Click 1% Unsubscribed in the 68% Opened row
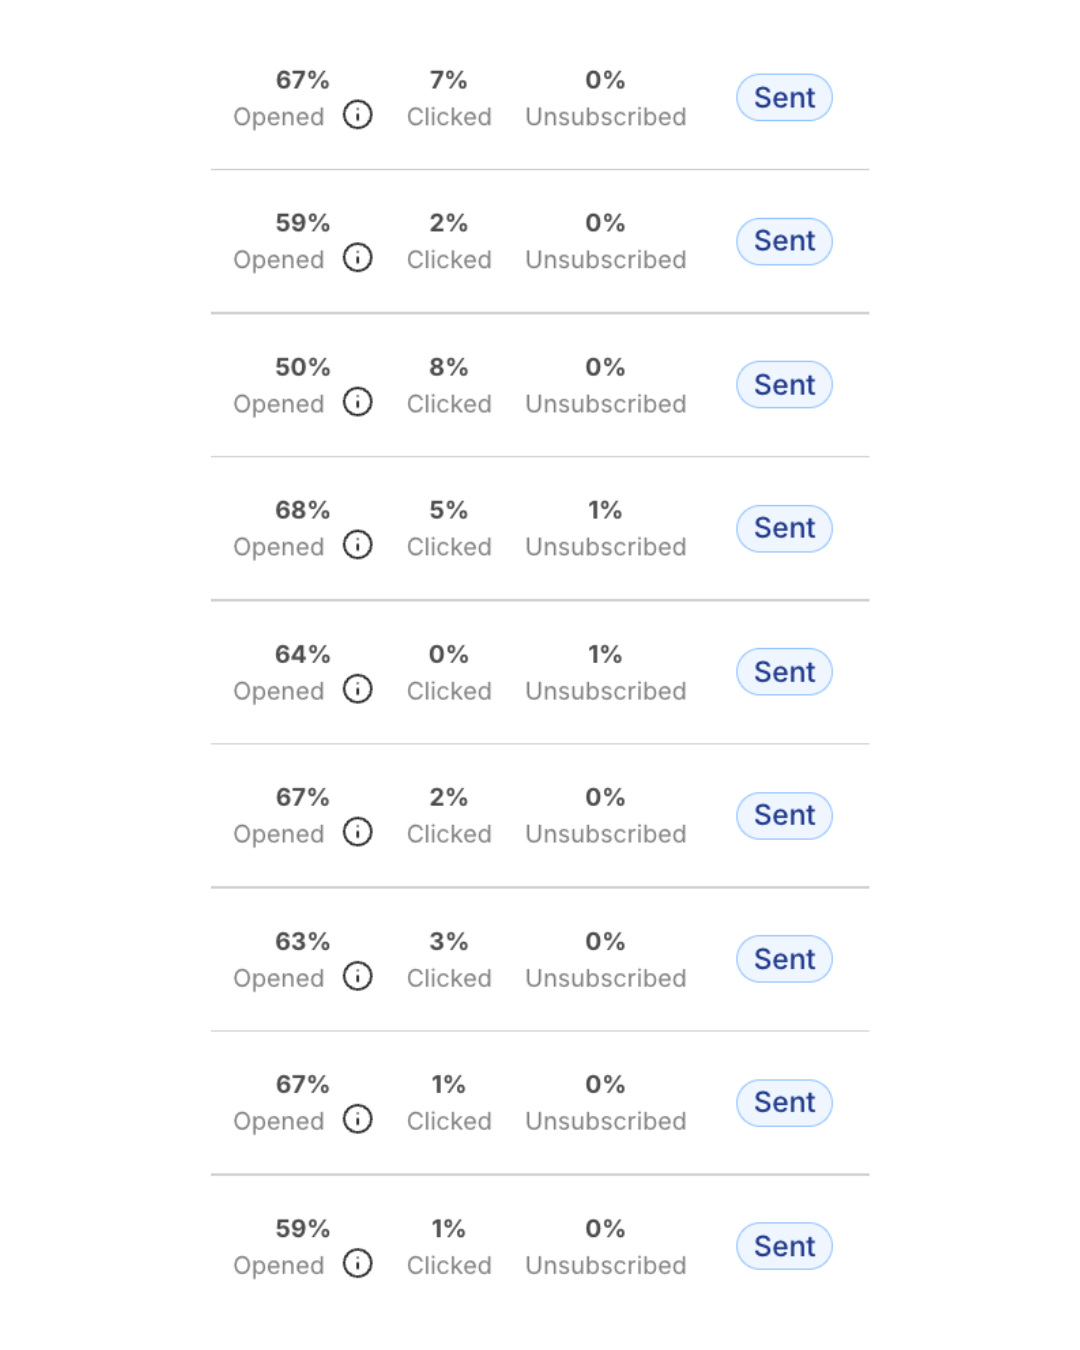 (606, 528)
